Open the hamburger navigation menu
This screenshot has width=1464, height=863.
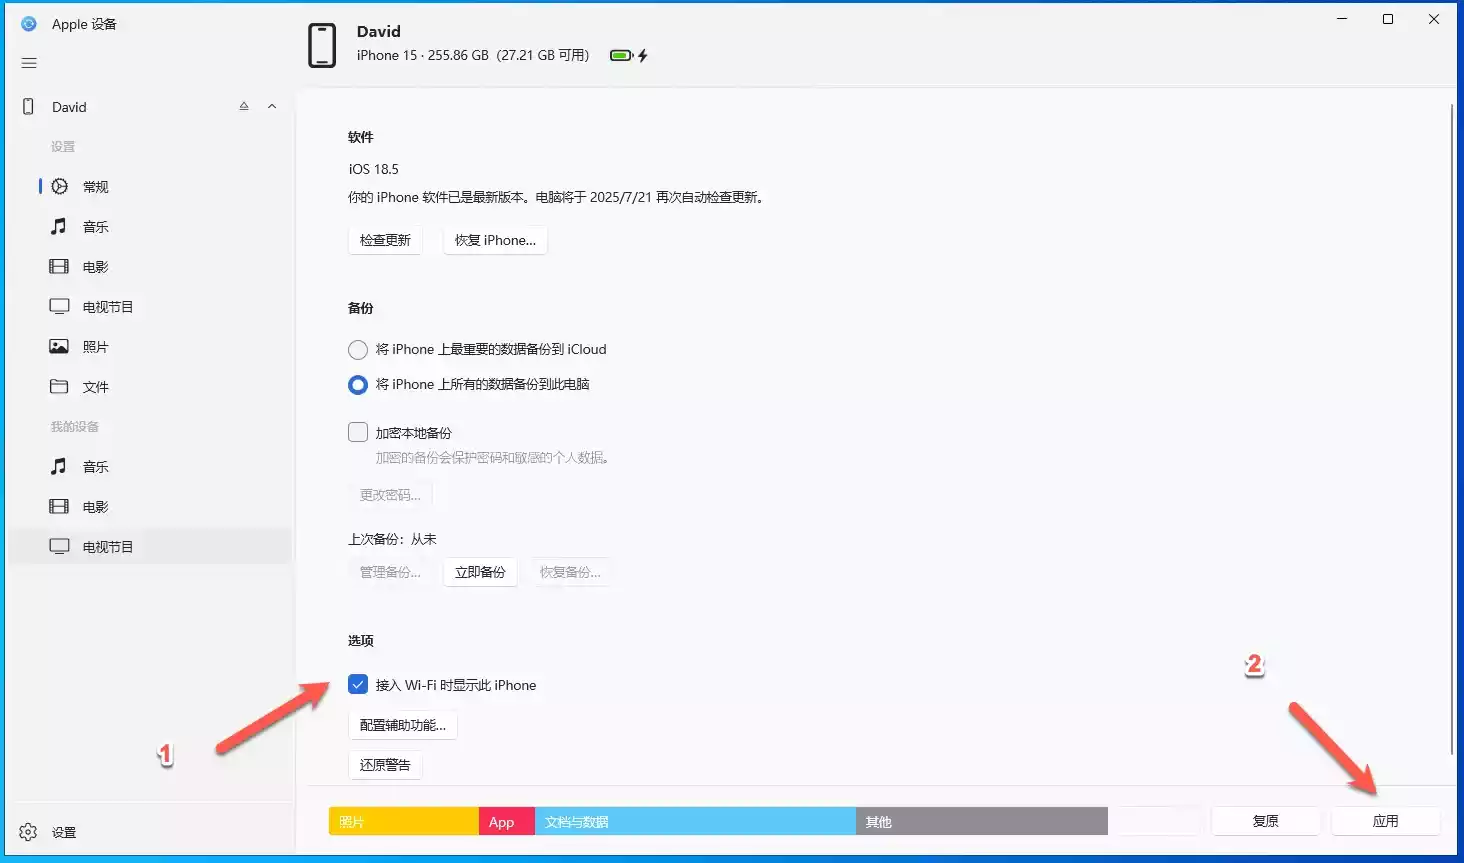point(29,63)
